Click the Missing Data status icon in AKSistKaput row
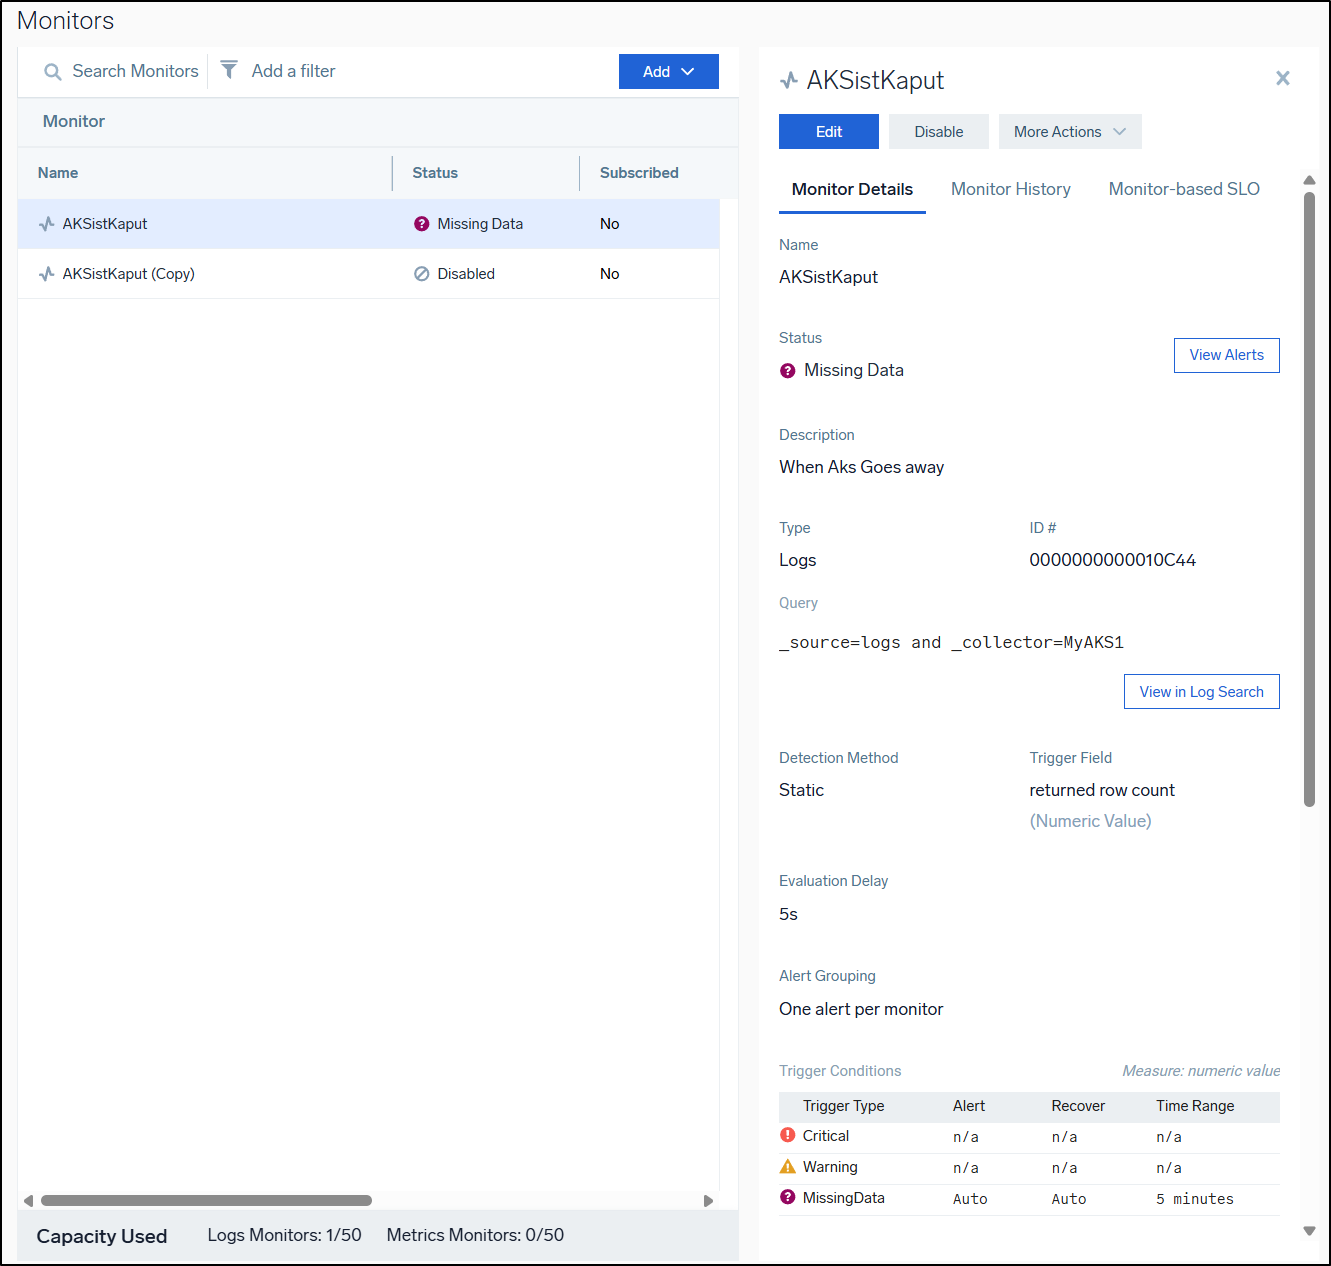The image size is (1331, 1266). click(421, 224)
